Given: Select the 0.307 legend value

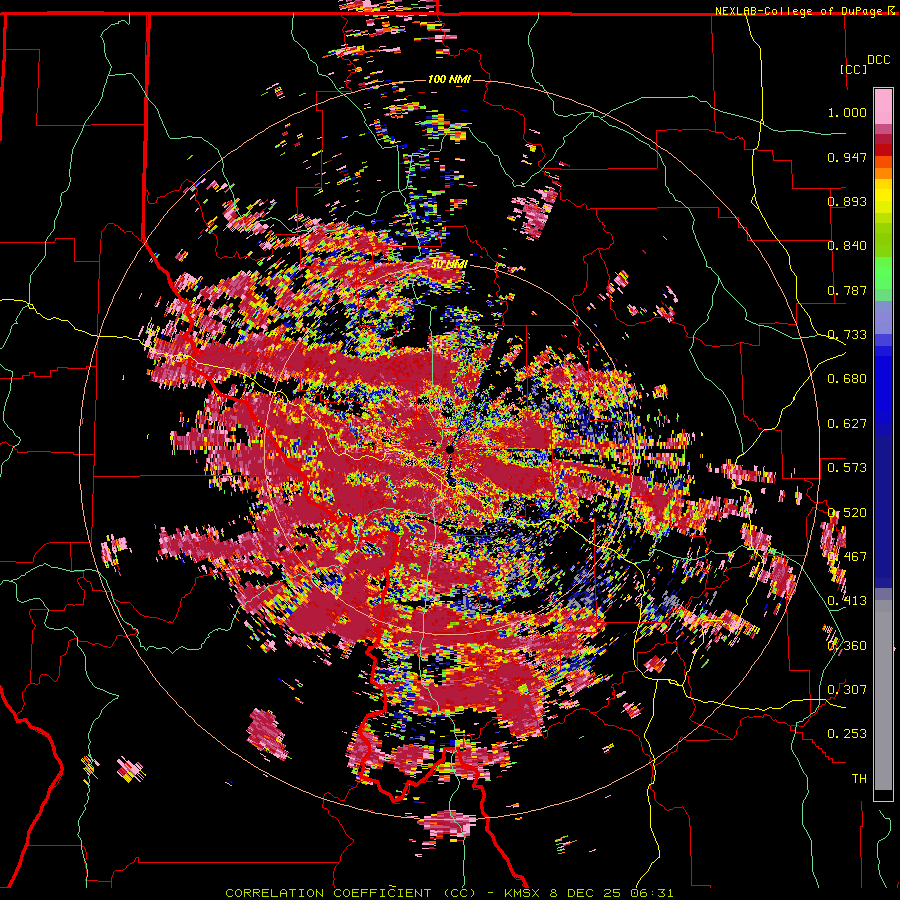Looking at the screenshot, I should (x=847, y=690).
